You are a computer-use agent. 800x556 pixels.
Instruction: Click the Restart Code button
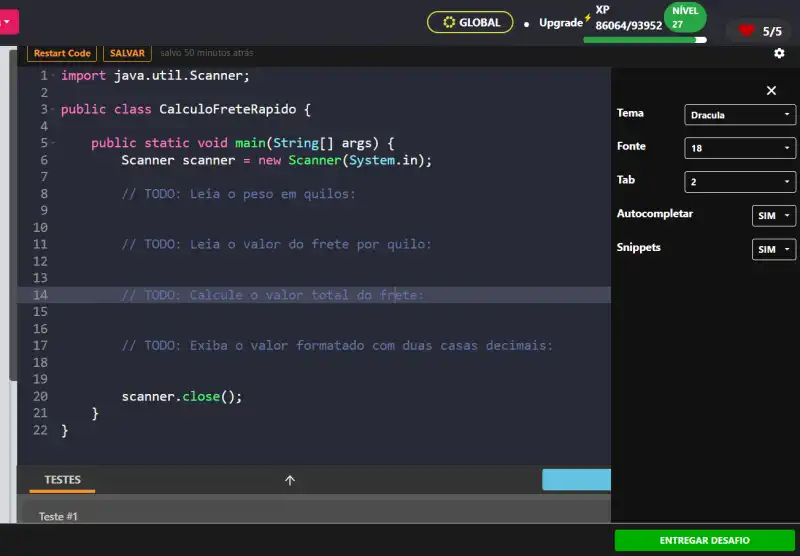click(x=62, y=53)
